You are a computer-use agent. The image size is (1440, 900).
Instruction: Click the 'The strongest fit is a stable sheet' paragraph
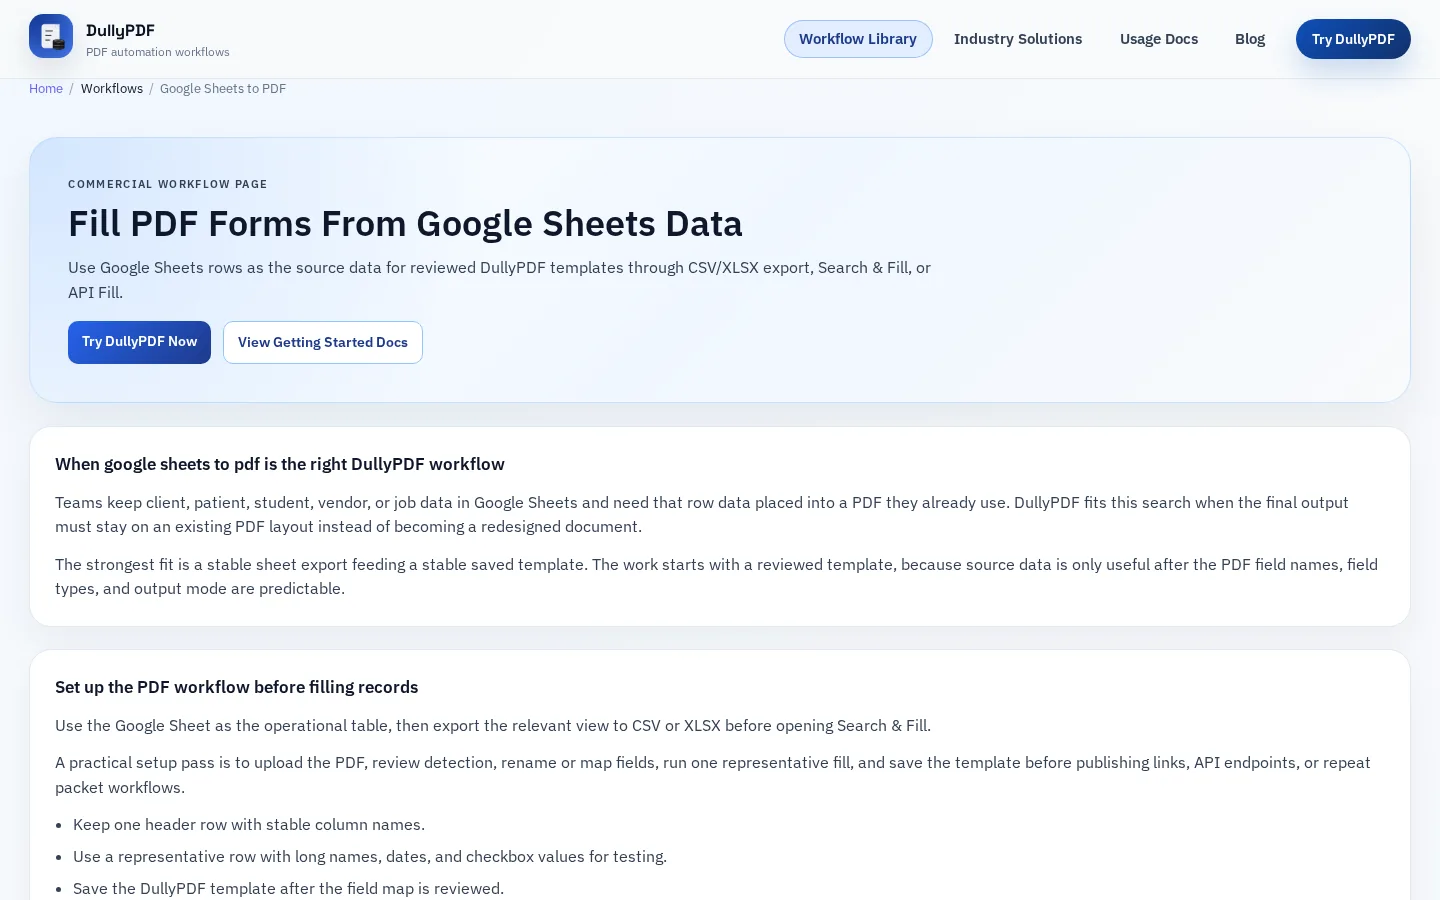[716, 577]
